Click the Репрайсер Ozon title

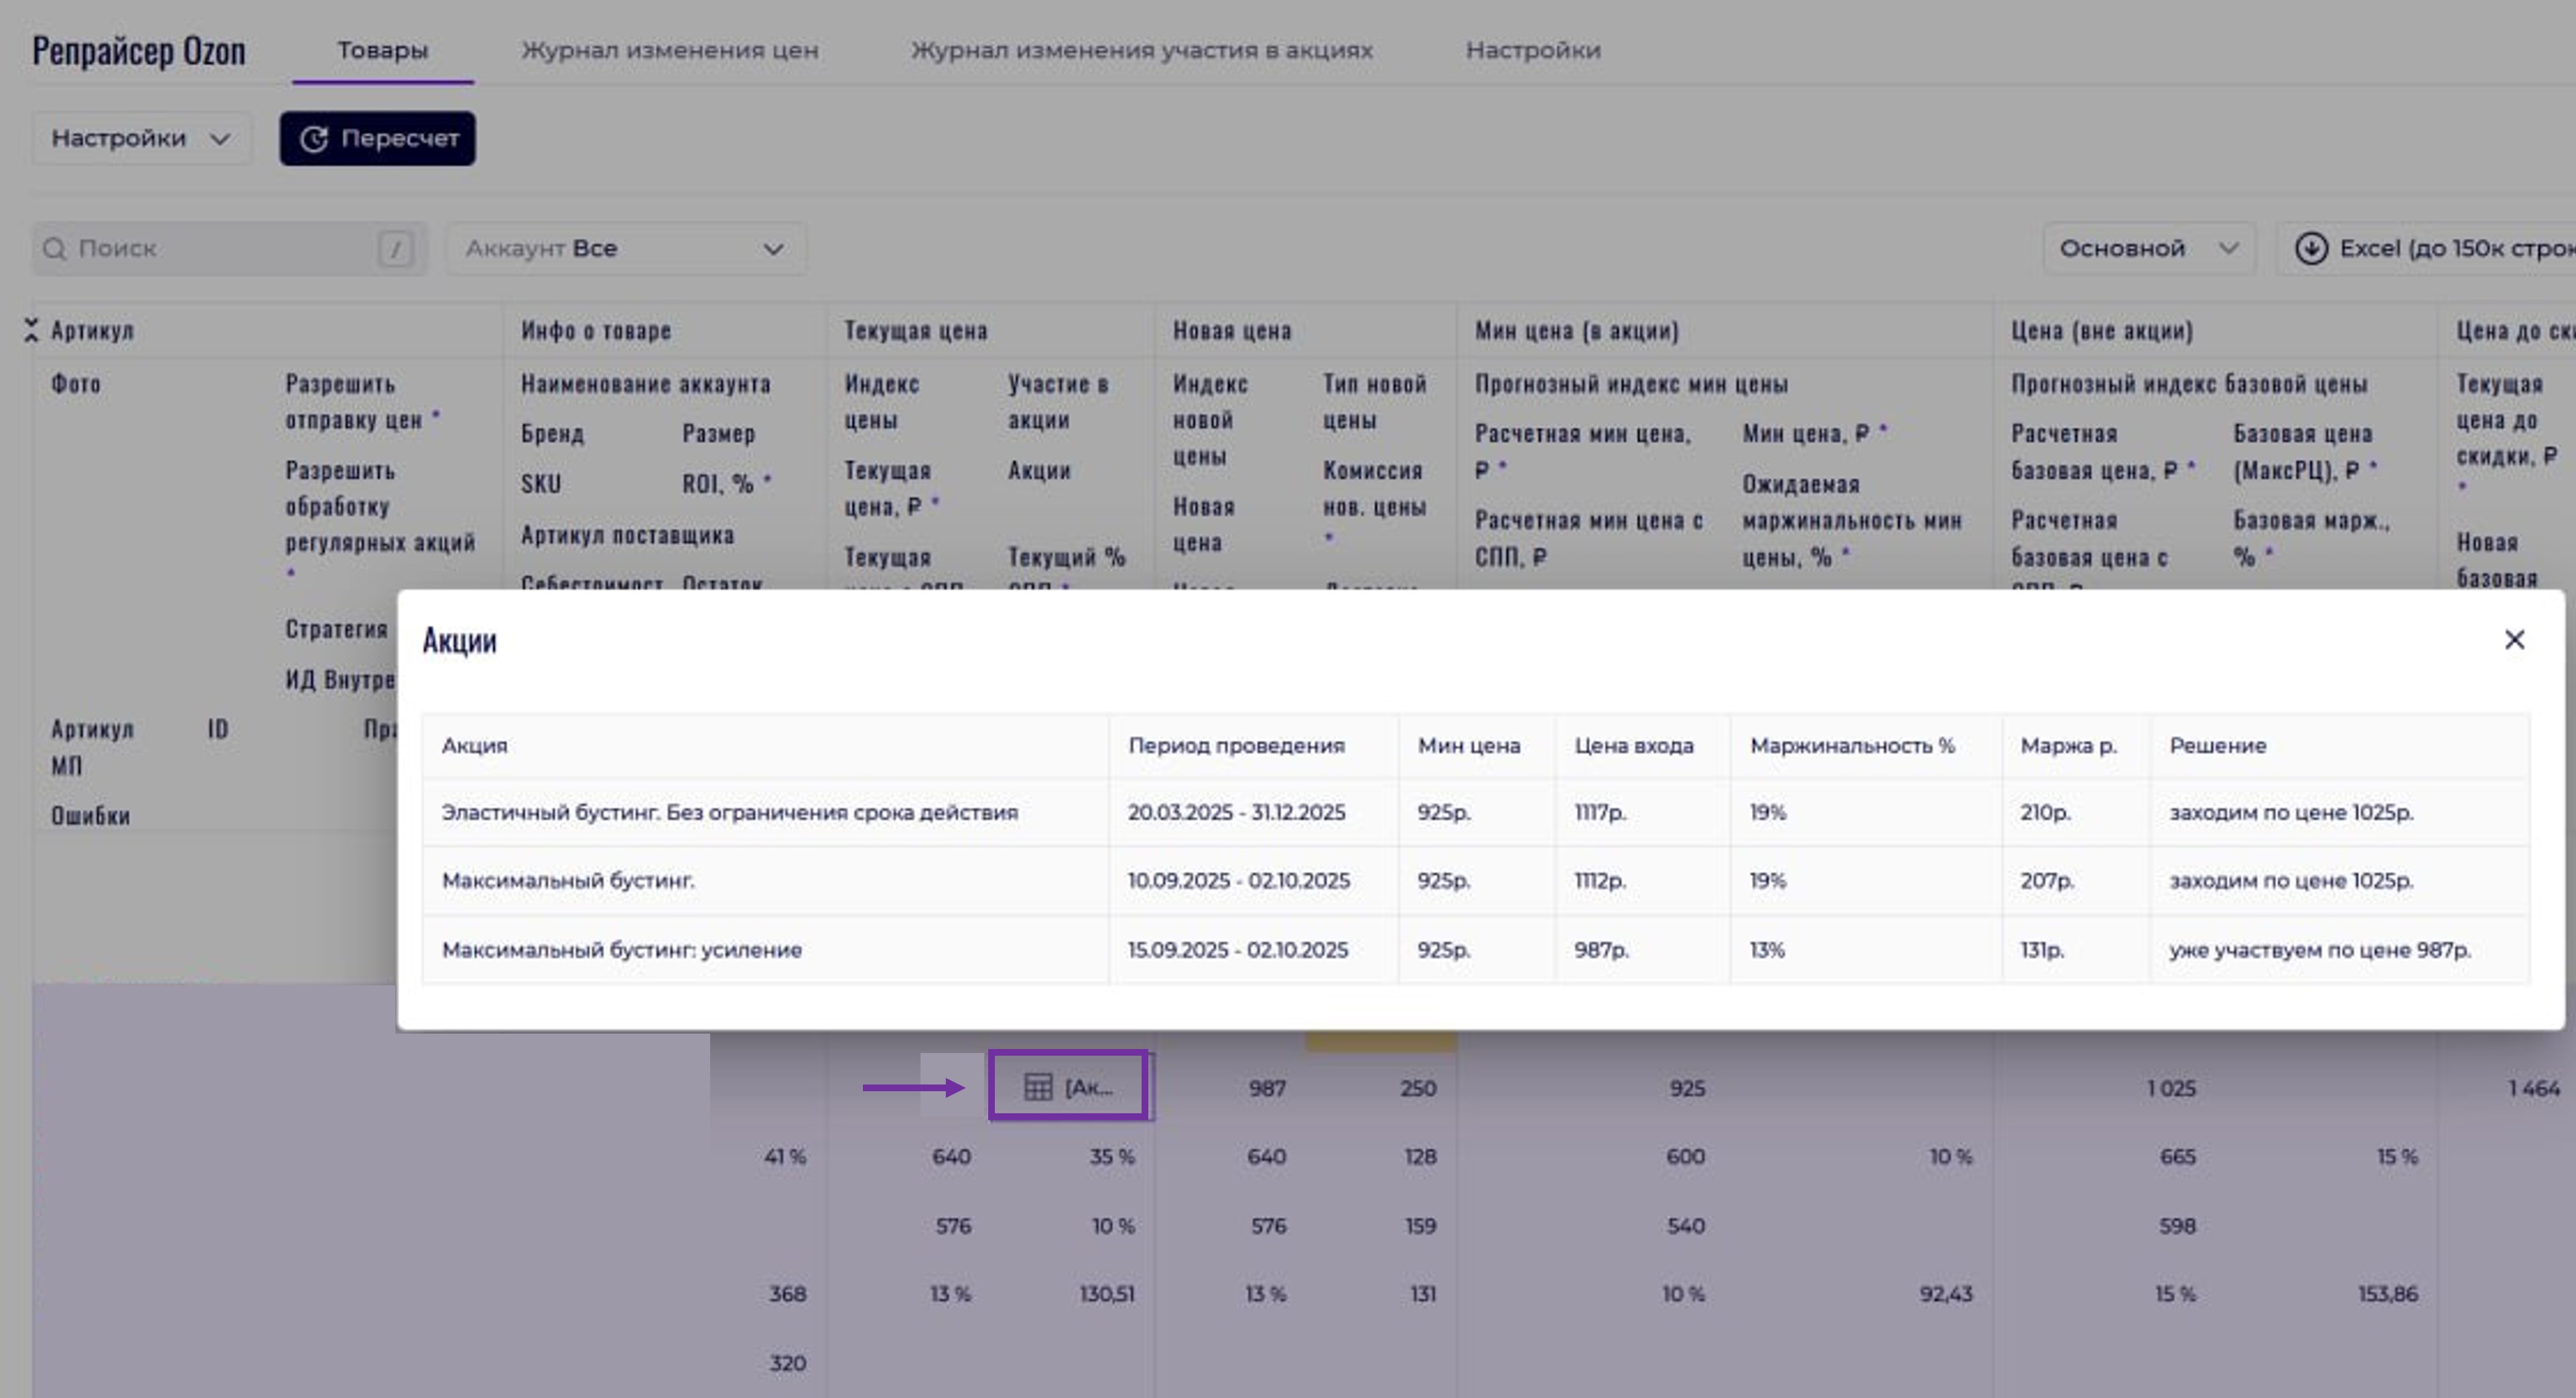[x=139, y=50]
